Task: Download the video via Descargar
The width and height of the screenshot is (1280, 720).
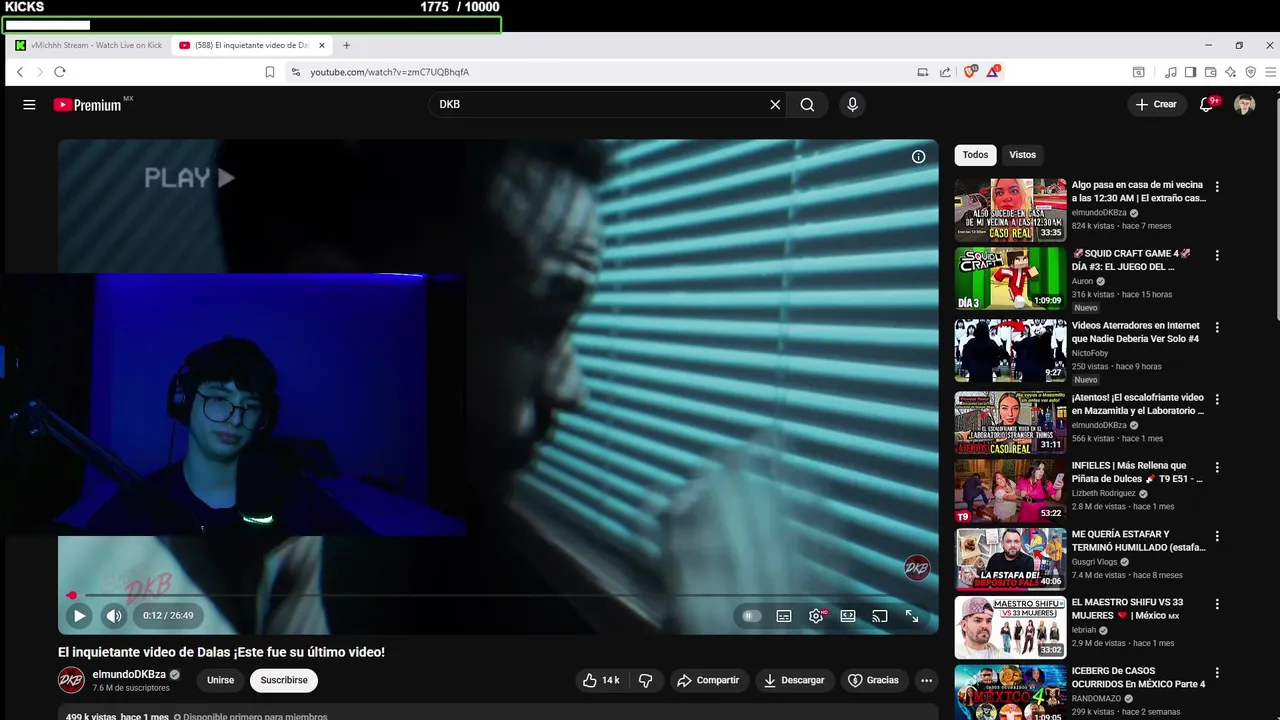Action: pos(794,680)
